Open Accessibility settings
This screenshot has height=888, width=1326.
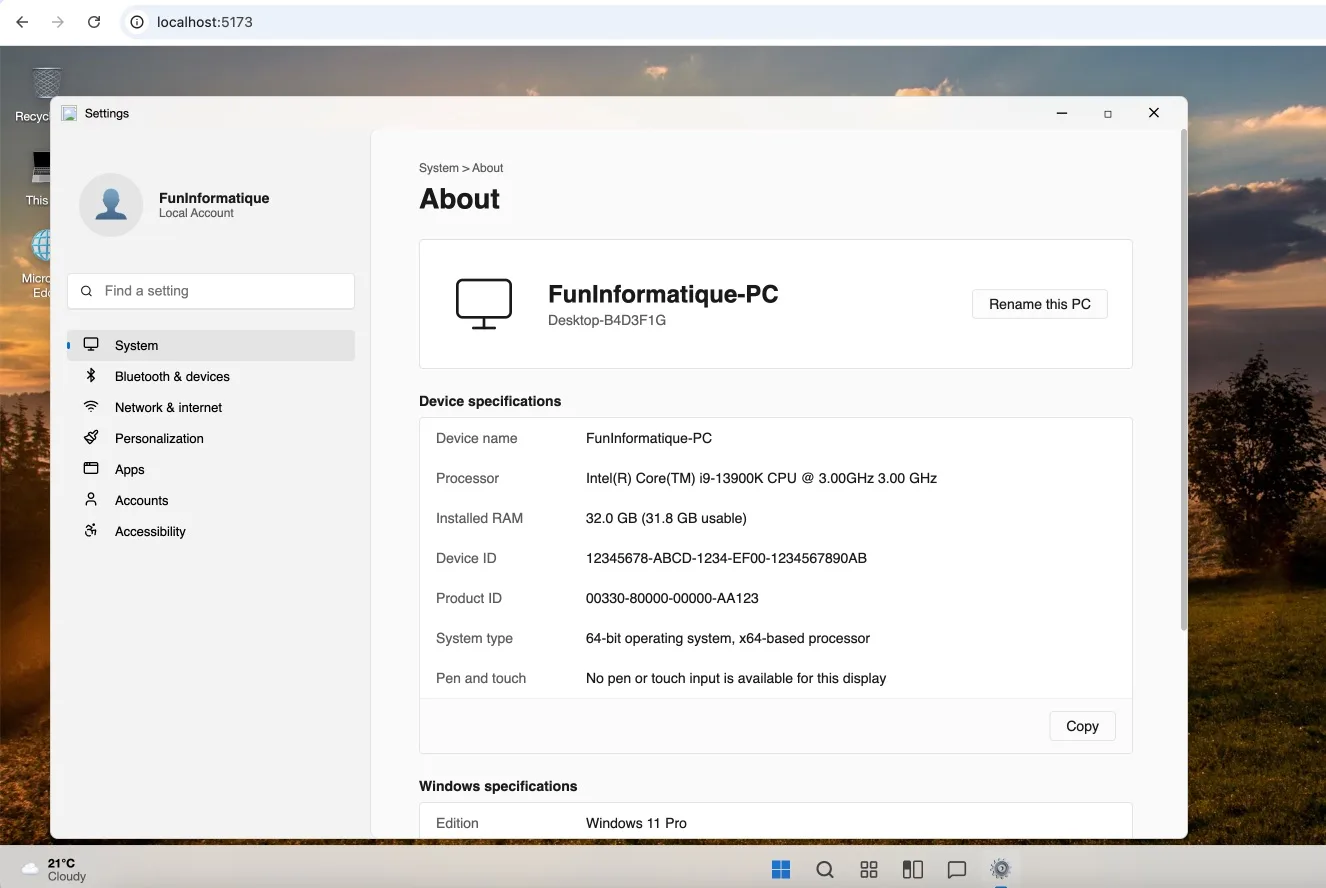pyautogui.click(x=150, y=531)
